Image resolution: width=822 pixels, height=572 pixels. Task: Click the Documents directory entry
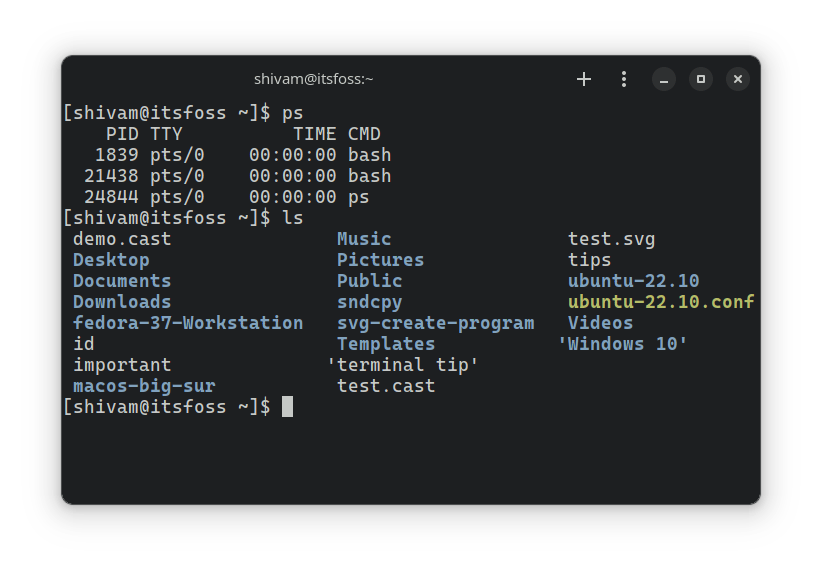click(x=122, y=281)
